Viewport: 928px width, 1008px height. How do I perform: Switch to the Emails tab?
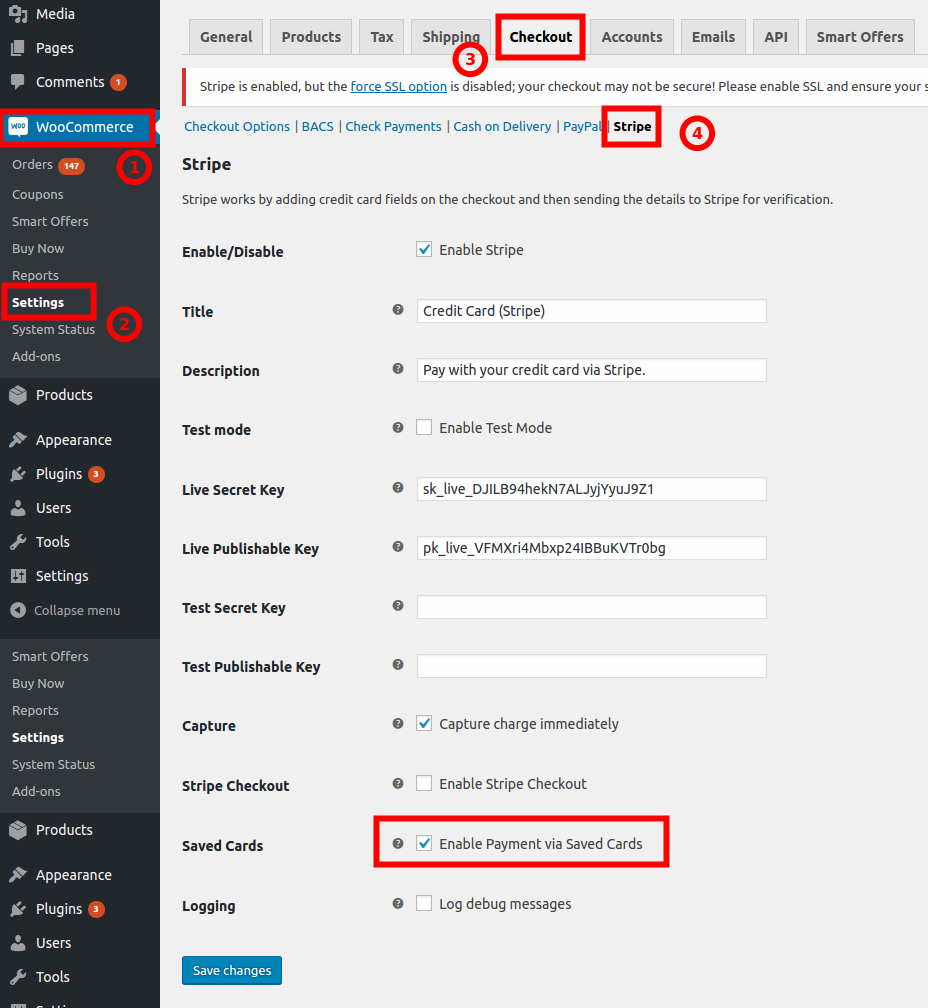[713, 37]
